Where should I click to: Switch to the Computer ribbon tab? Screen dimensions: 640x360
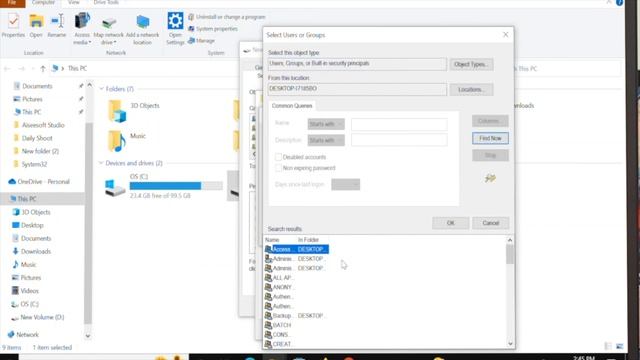[x=43, y=3]
